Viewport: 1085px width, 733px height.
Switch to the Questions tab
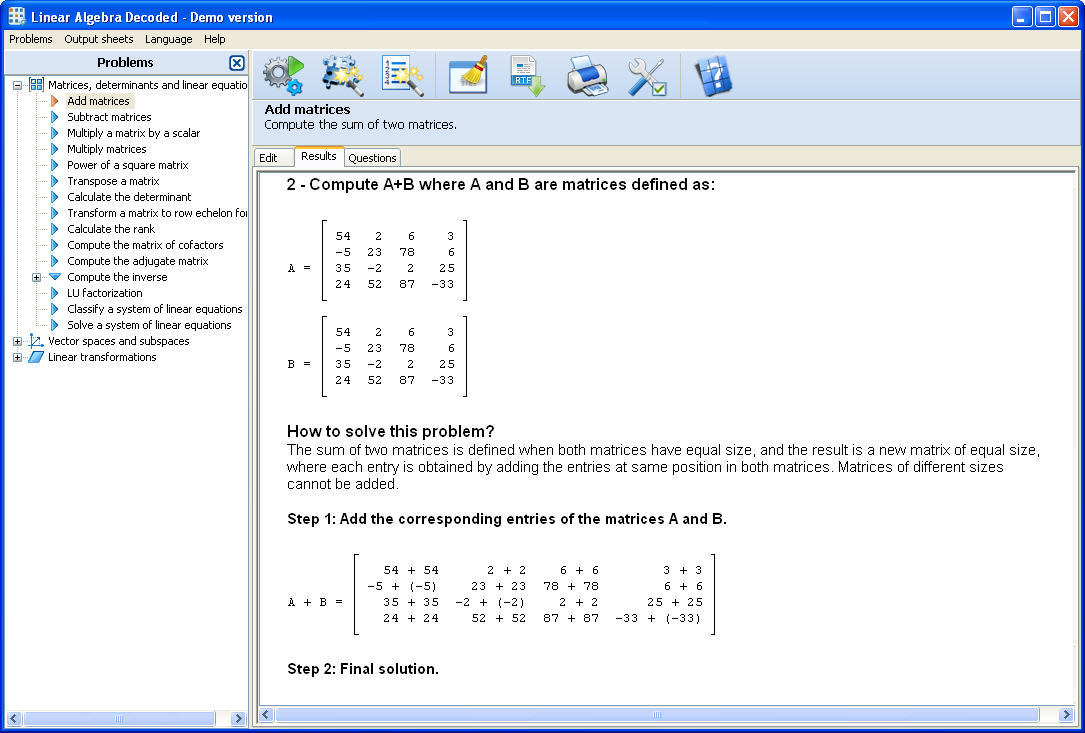coord(372,158)
